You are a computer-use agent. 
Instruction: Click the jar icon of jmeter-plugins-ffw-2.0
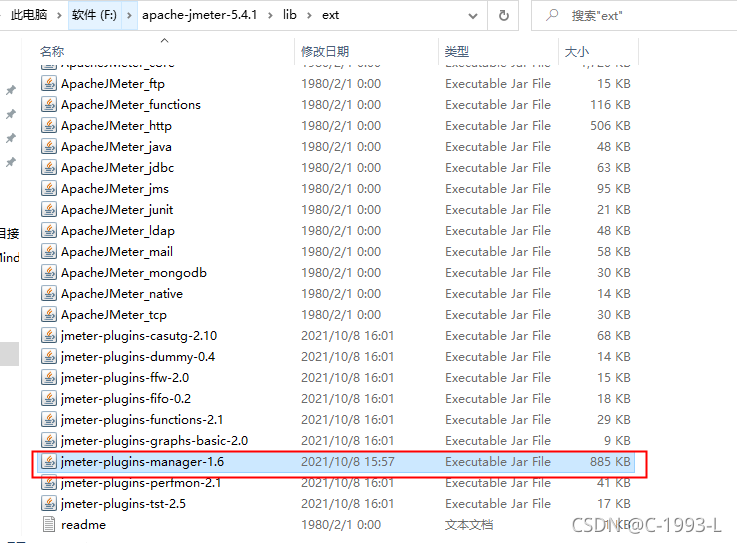49,378
